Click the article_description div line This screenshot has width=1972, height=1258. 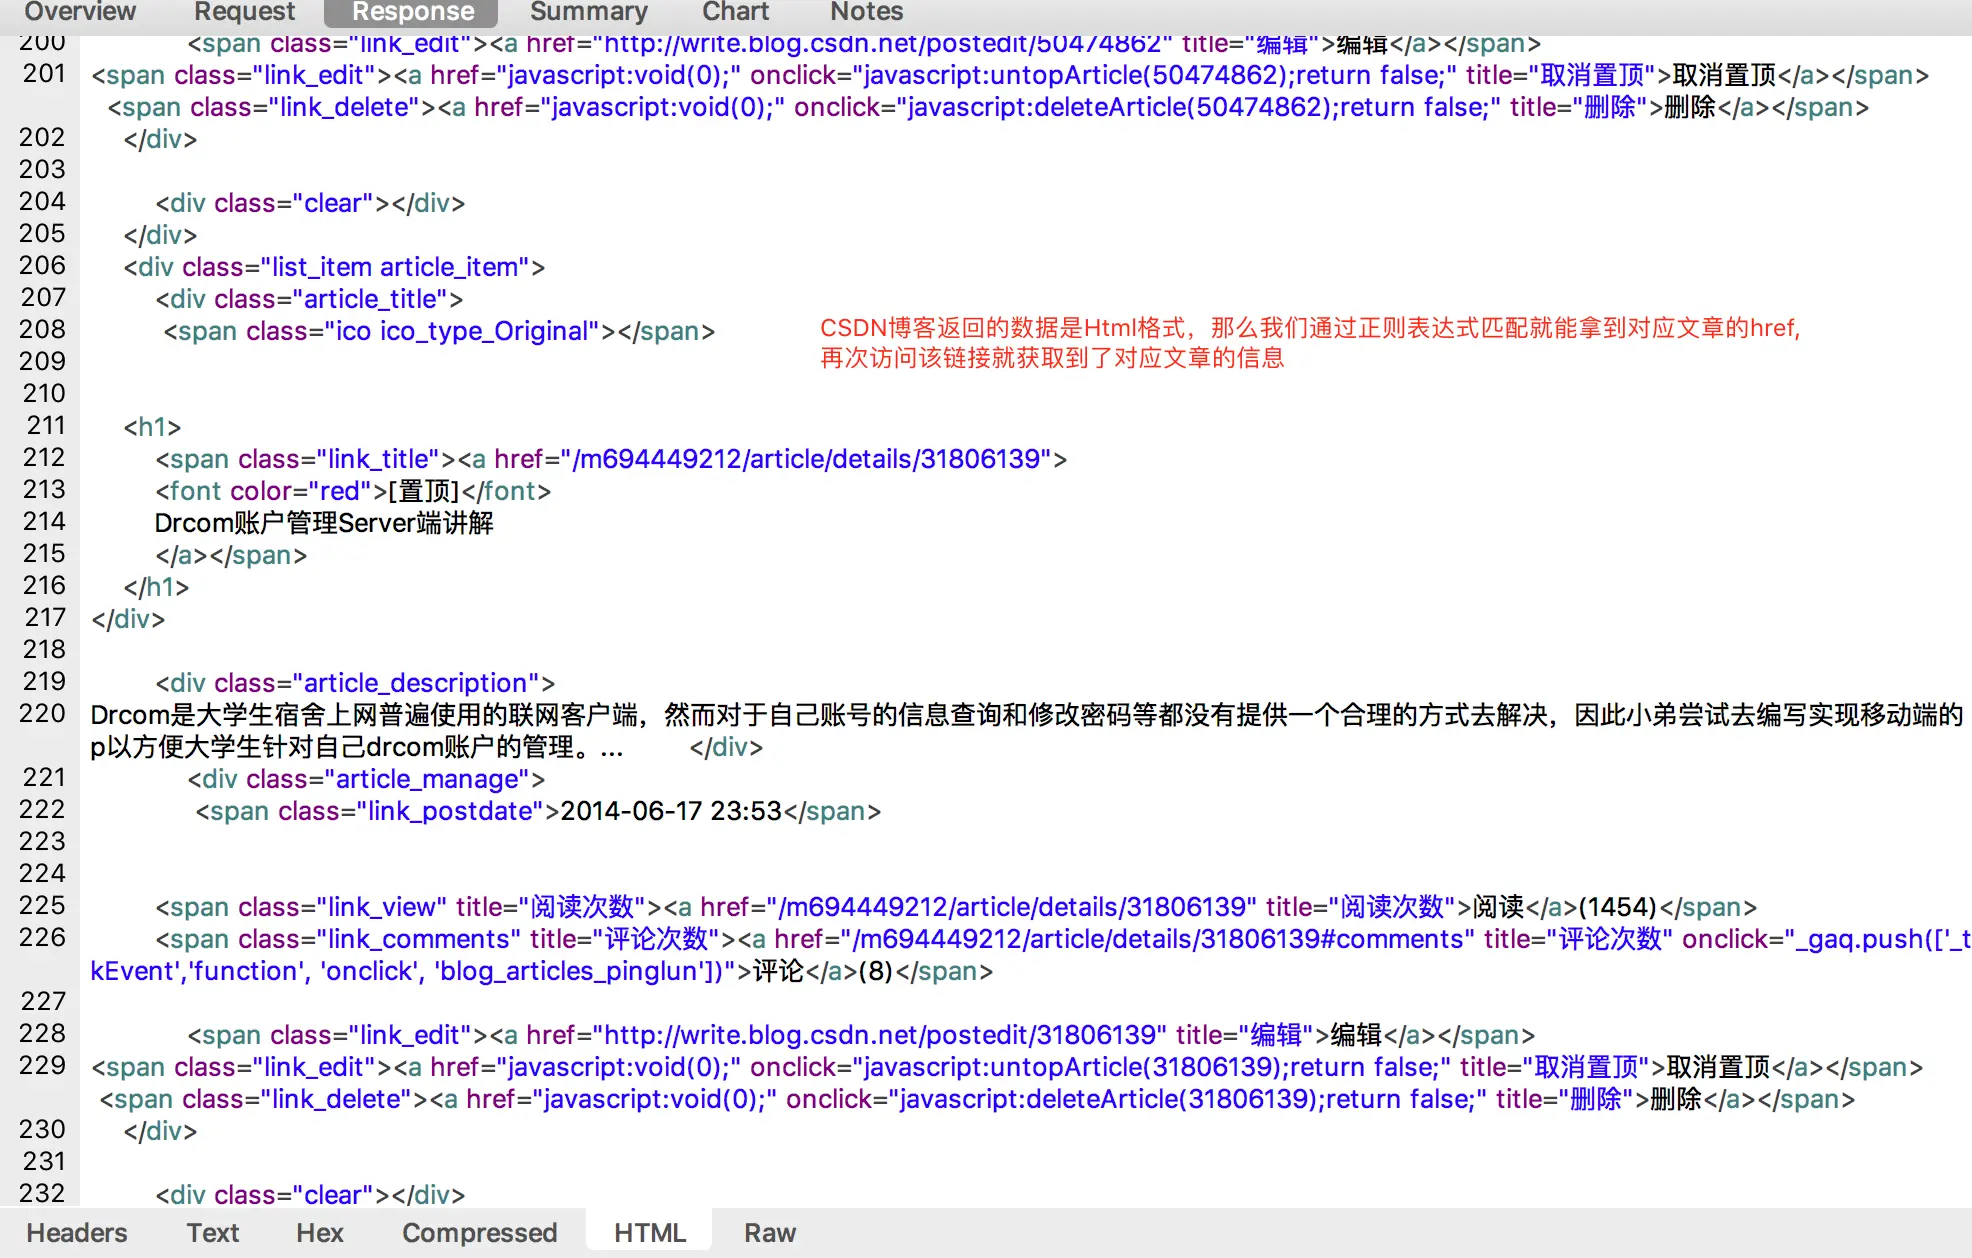355,683
